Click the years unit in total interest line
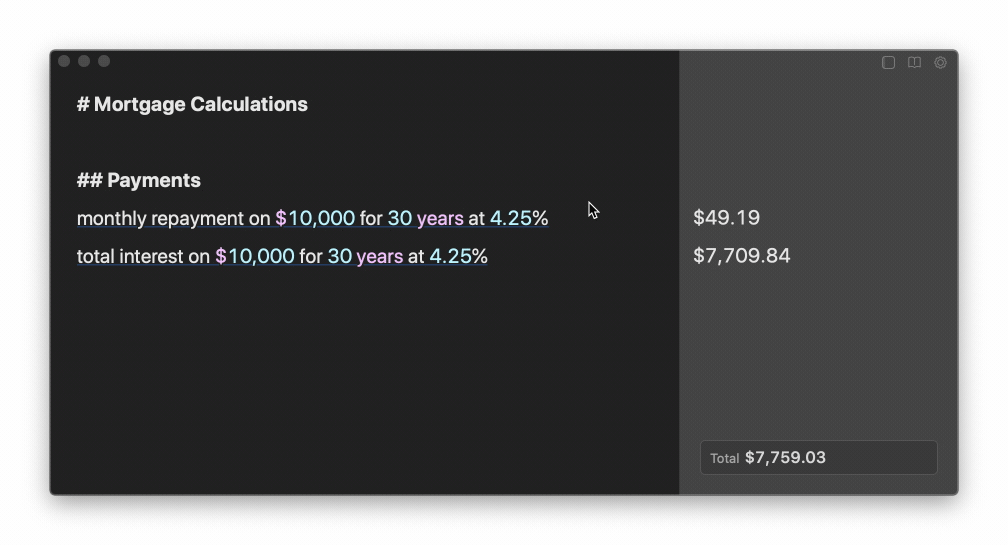This screenshot has width=1008, height=545. point(379,256)
